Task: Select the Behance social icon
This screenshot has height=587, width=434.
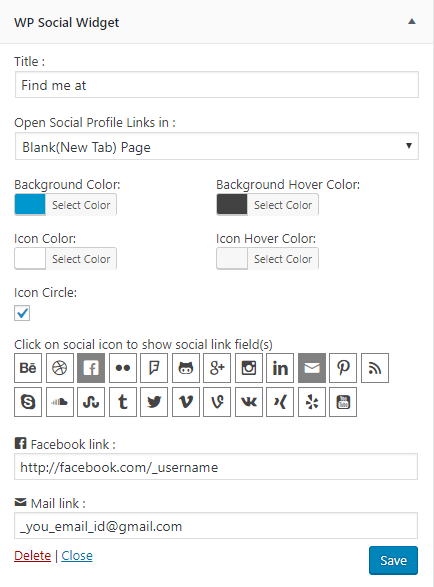Action: [28, 368]
